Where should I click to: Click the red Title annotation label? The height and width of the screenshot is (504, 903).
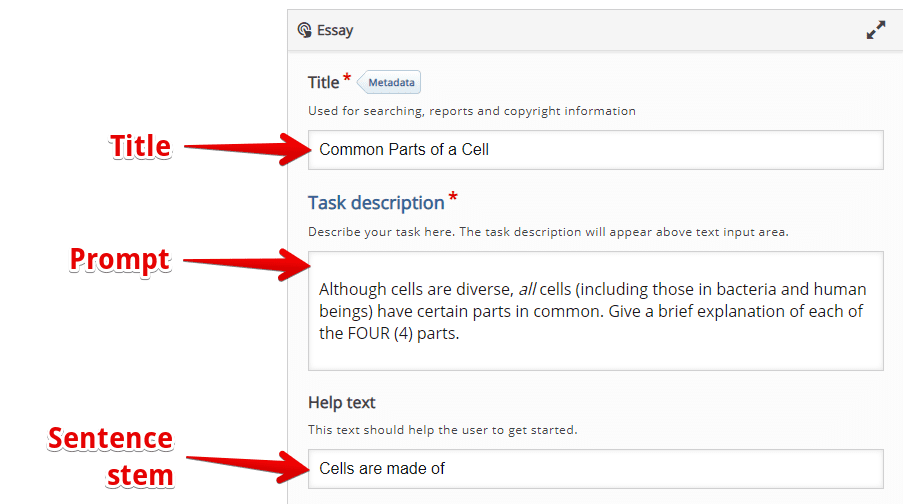click(141, 146)
